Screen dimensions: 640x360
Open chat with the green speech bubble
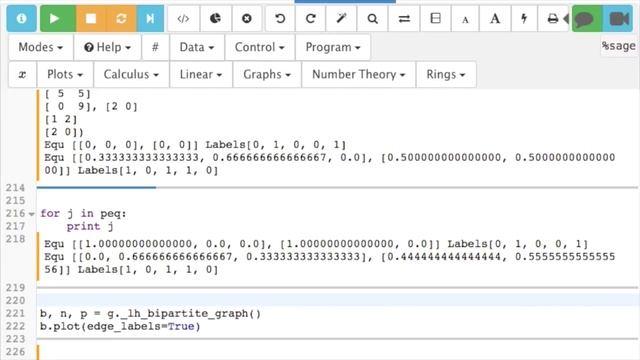coord(587,19)
